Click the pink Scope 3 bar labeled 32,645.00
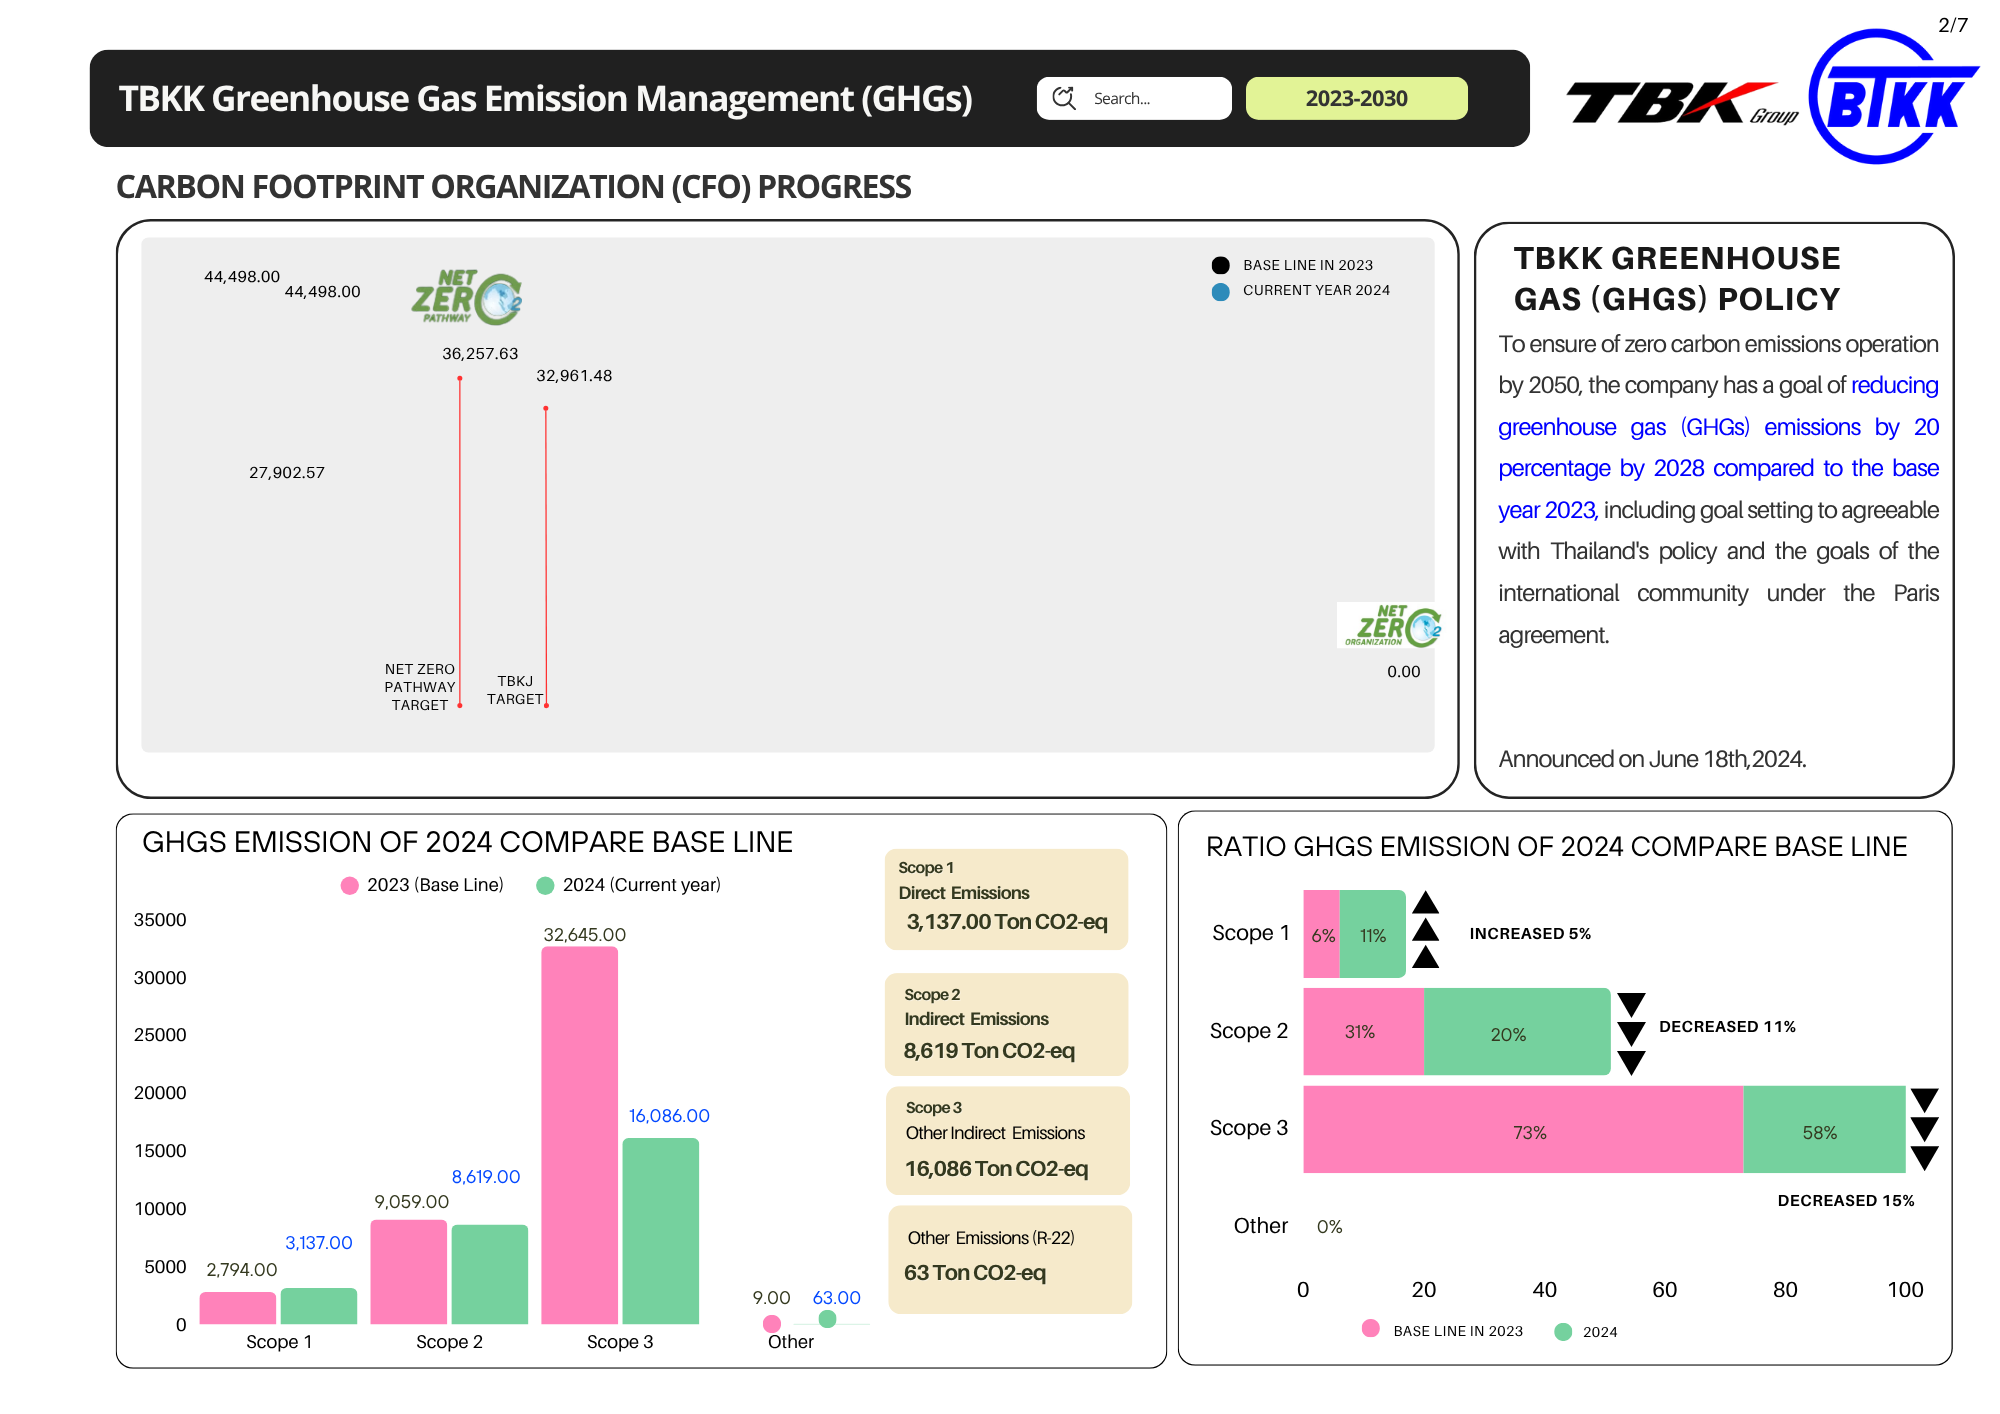This screenshot has height=1414, width=2000. coord(580,1135)
